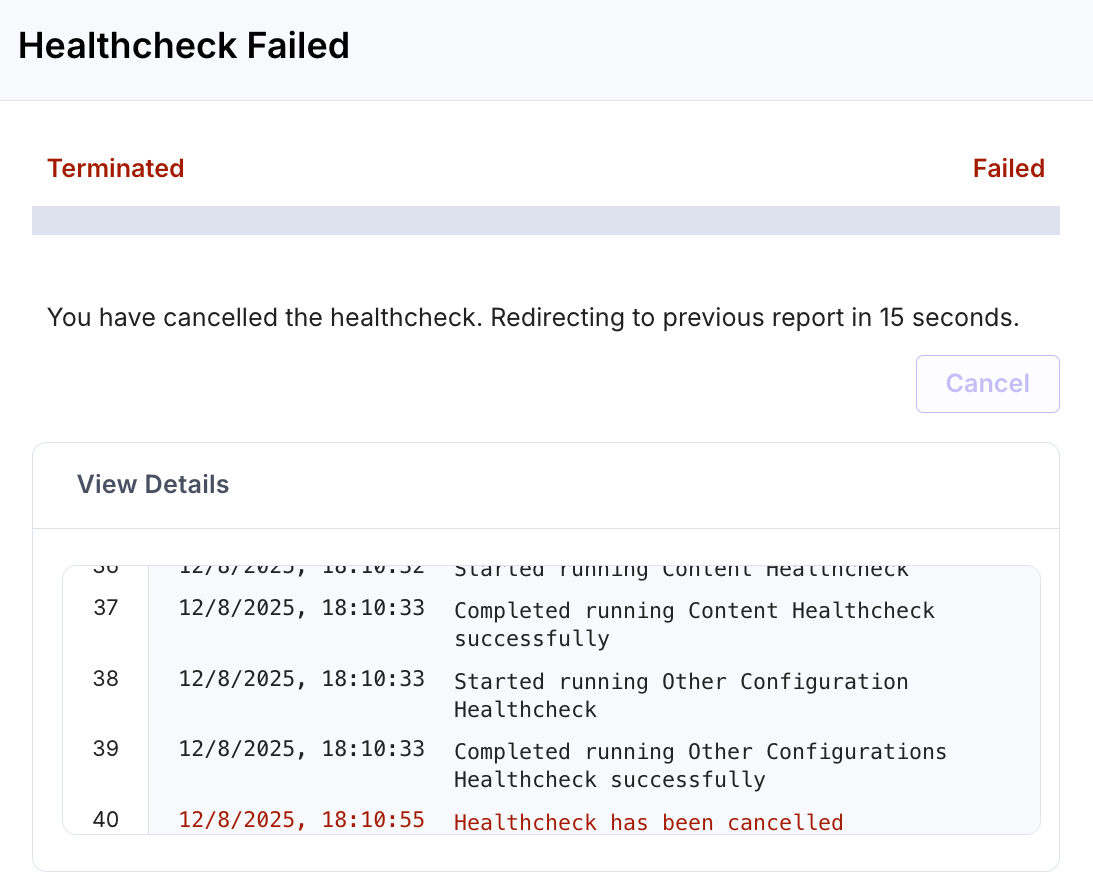The height and width of the screenshot is (891, 1093).
Task: Select the Failed status label
Action: [x=1008, y=168]
